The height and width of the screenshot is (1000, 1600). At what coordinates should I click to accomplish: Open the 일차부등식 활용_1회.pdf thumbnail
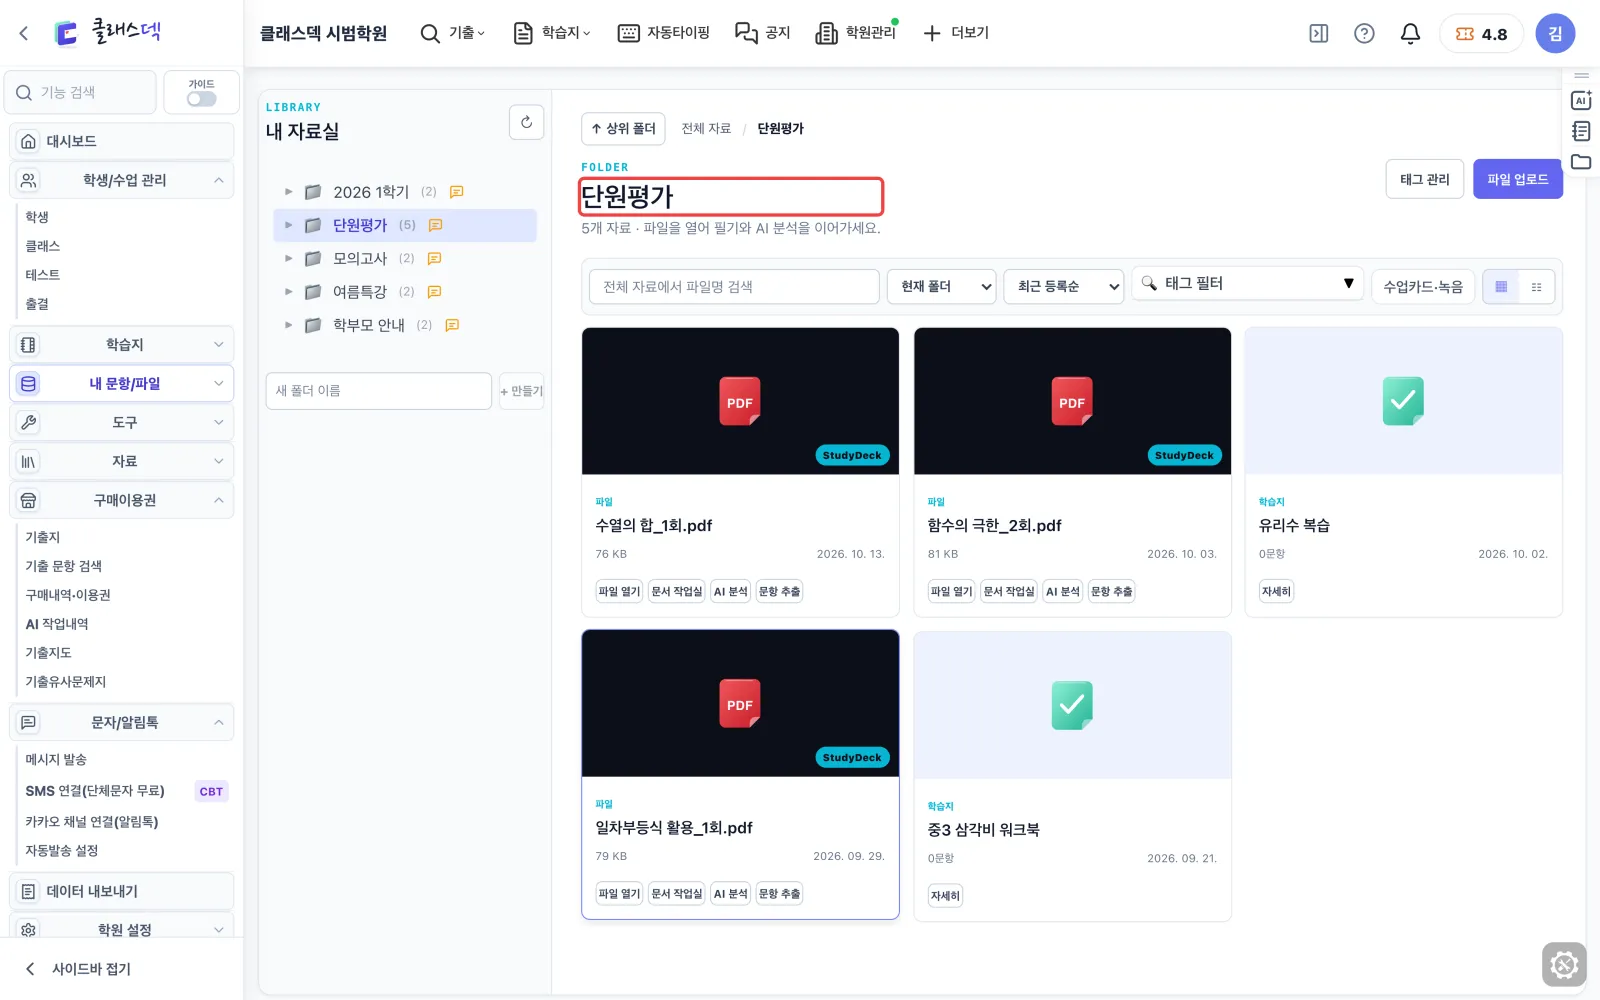(x=740, y=704)
